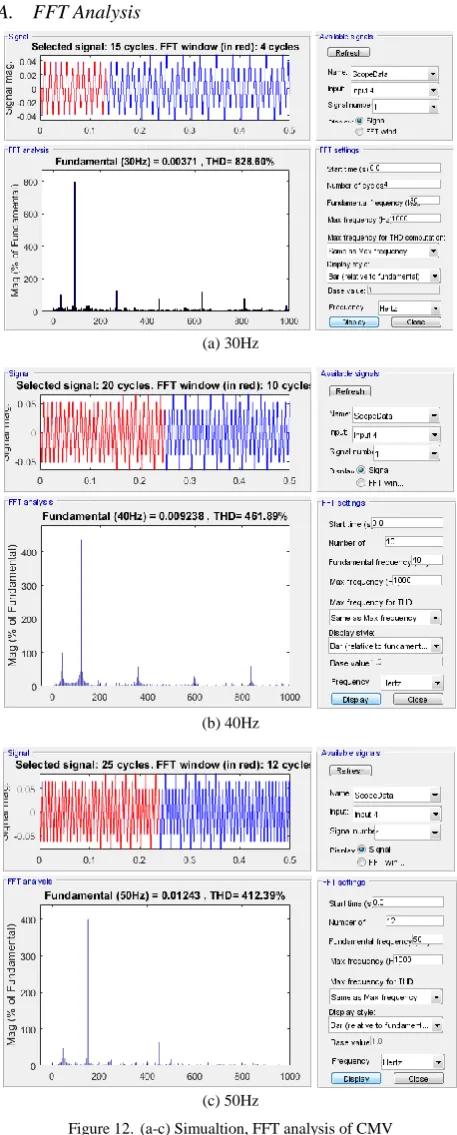Viewport: 457px width, 1135px height.
Task: Select the Signal display radio in 30Hz tool
Action: coord(358,122)
